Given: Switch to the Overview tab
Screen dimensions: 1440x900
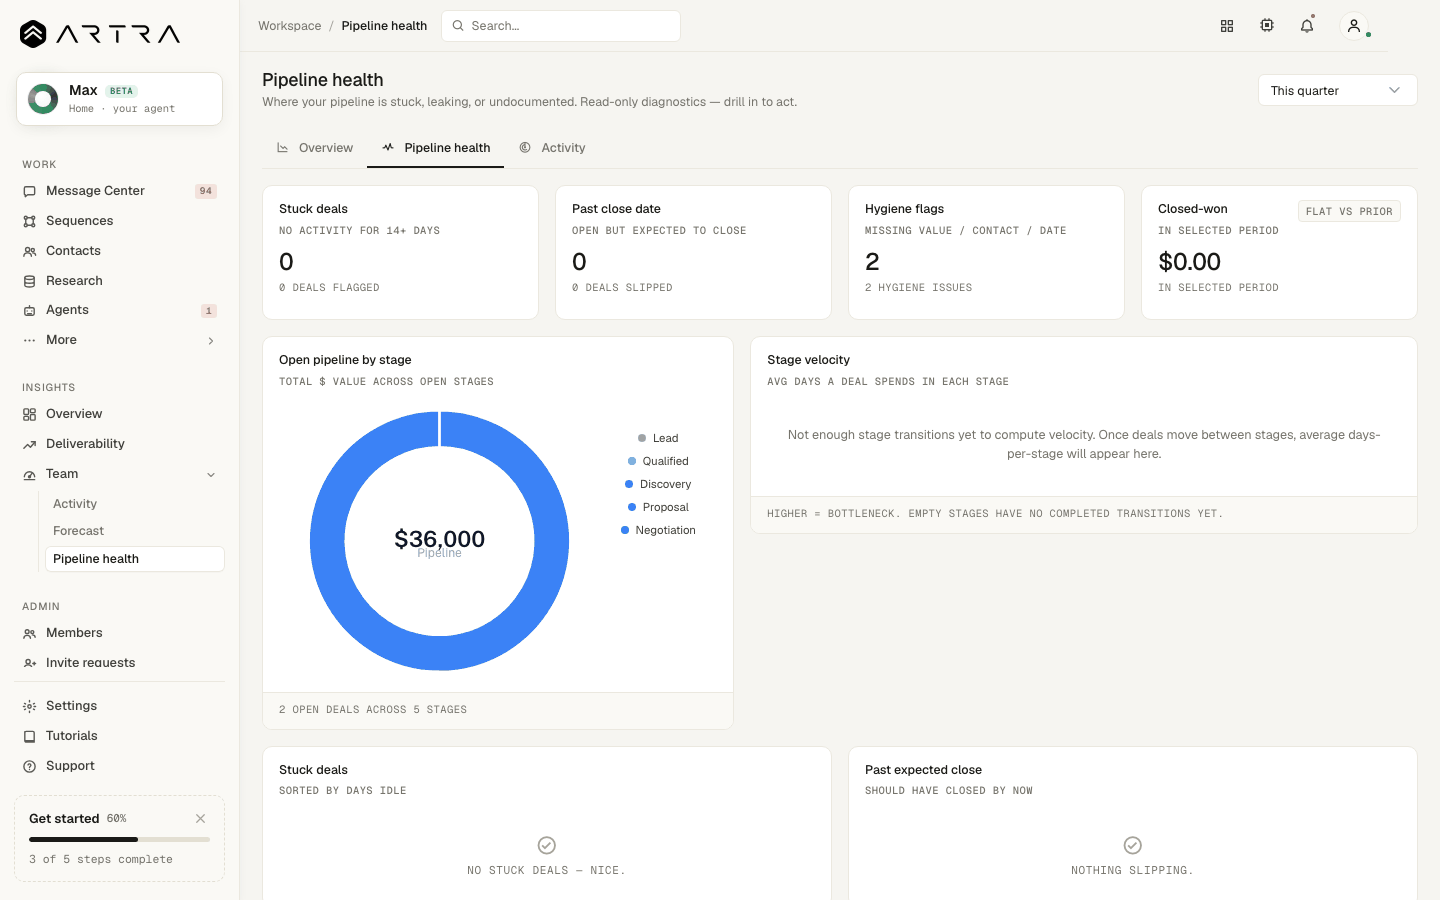Looking at the screenshot, I should (315, 148).
